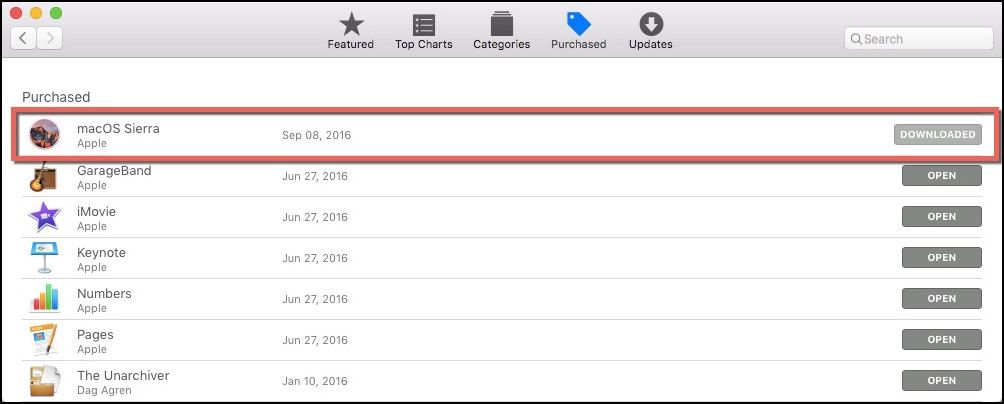The width and height of the screenshot is (1004, 404).
Task: Launch Keynote via Open button
Action: tap(941, 257)
